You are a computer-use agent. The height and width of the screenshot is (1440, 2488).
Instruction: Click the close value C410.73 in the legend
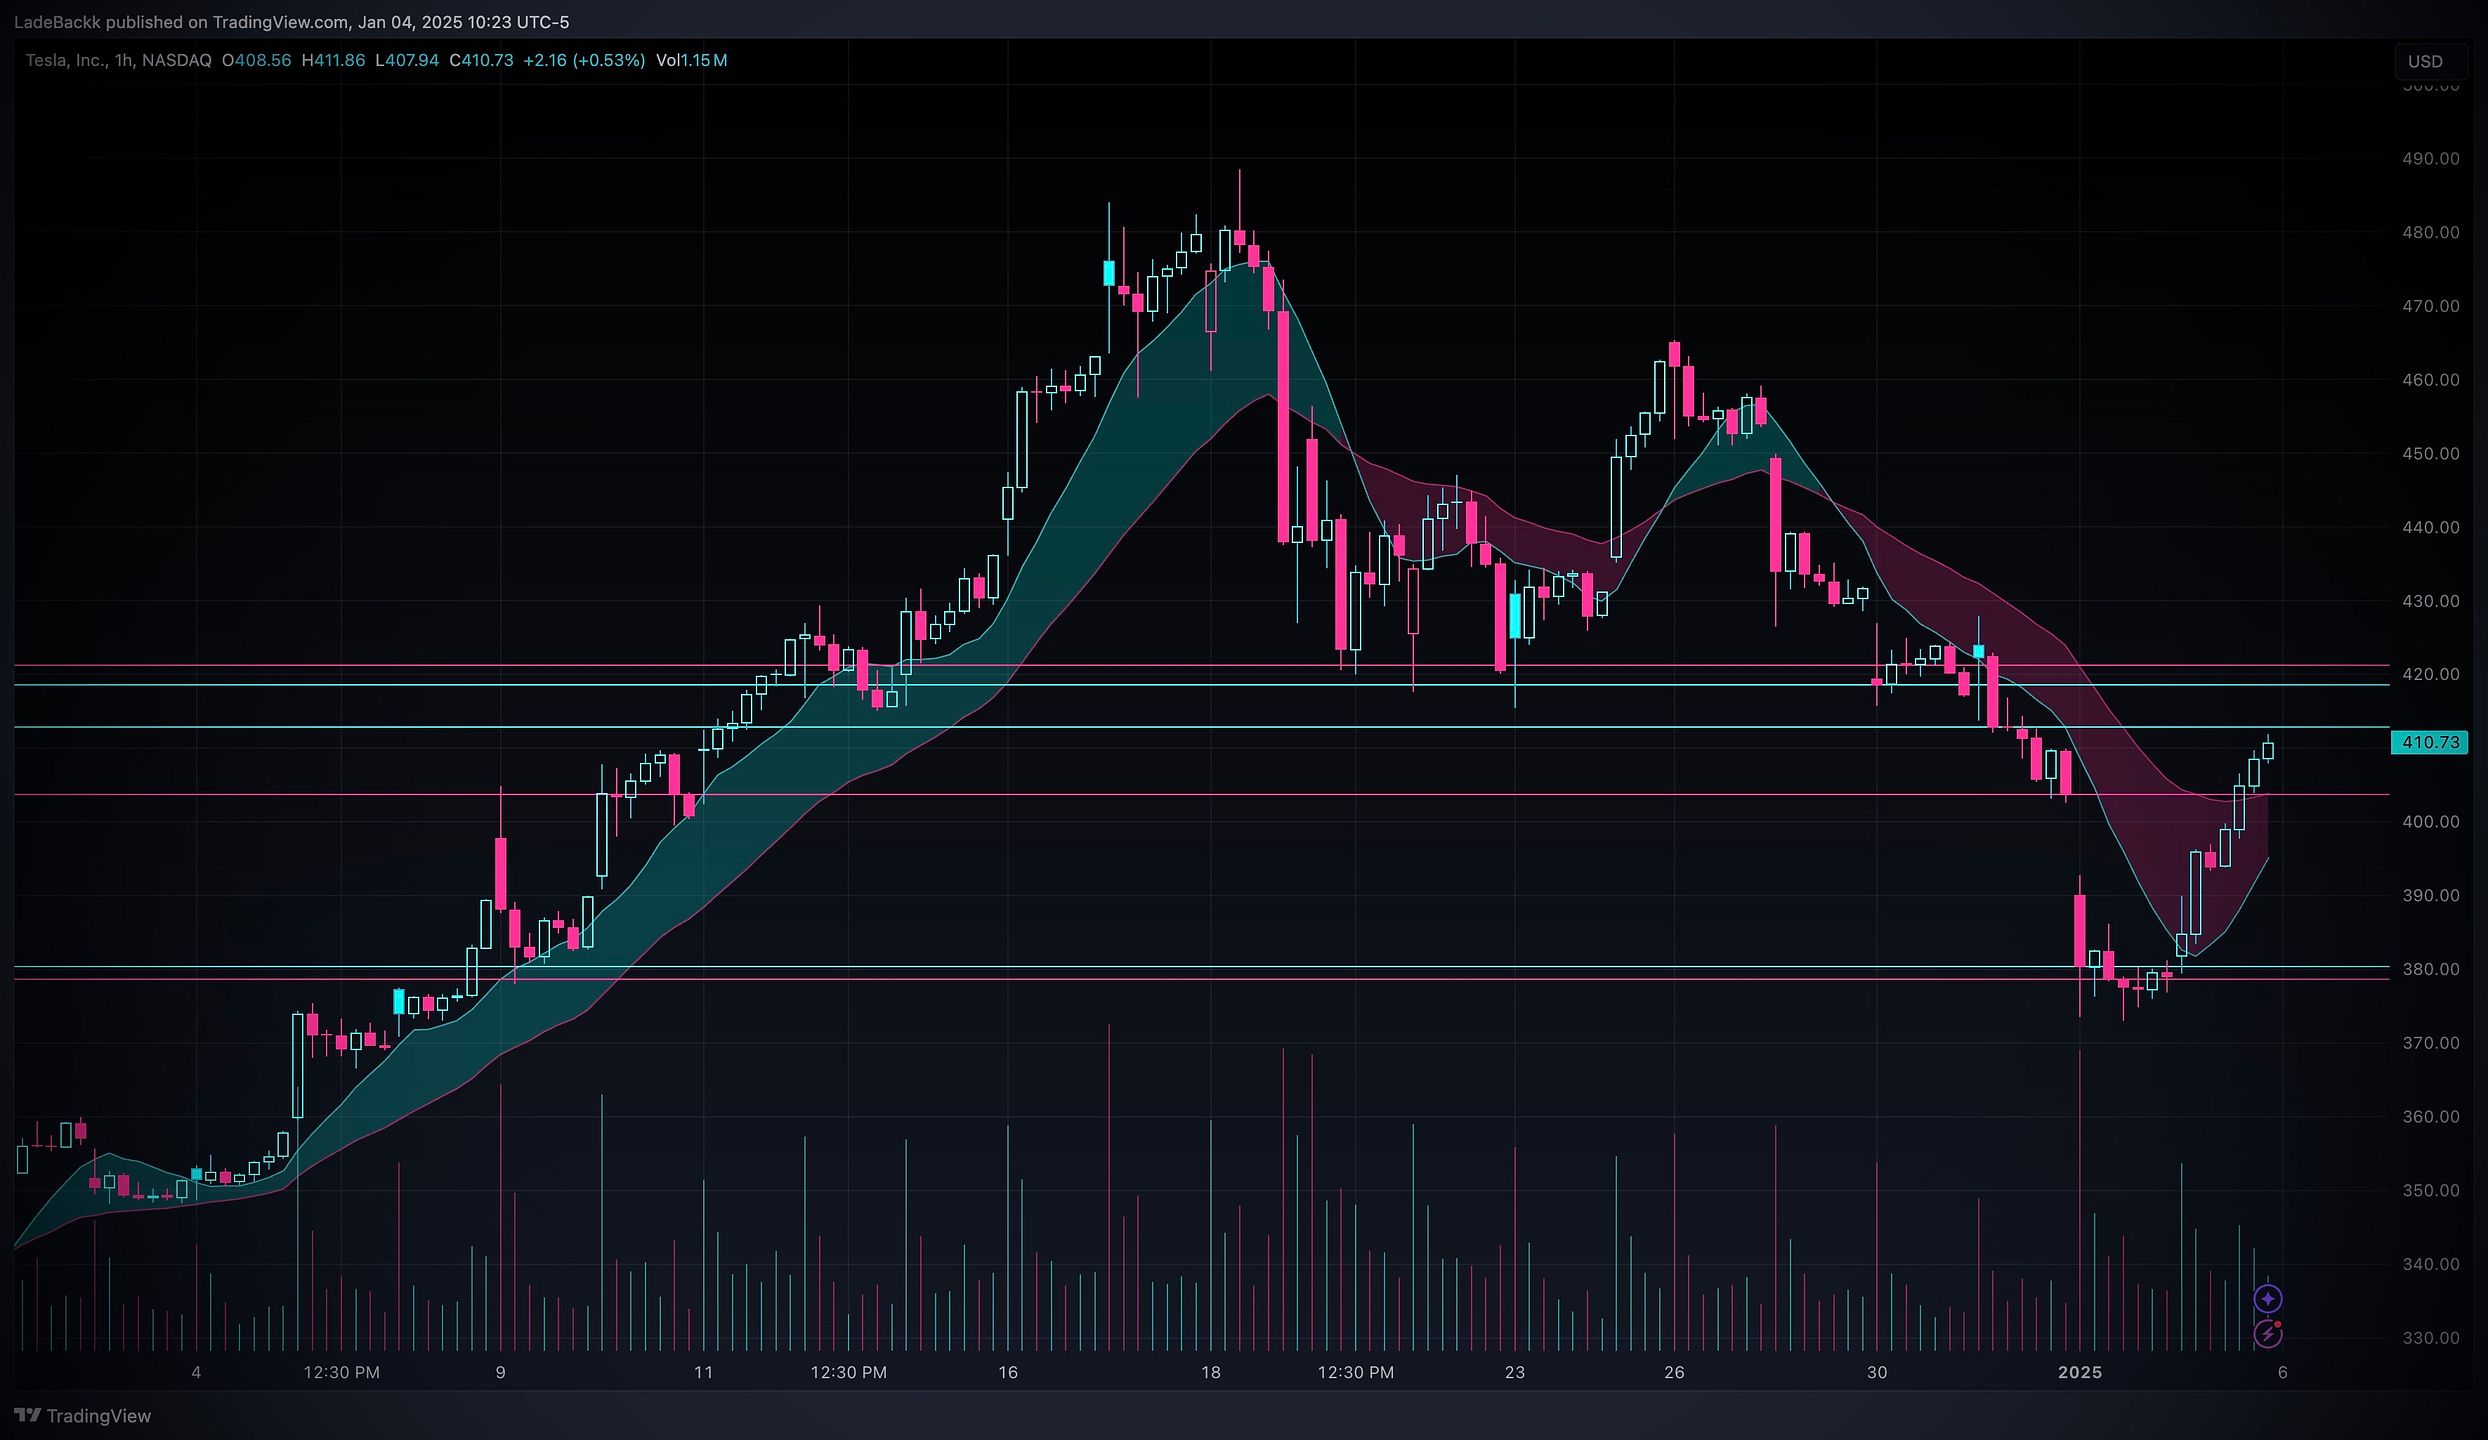click(481, 60)
